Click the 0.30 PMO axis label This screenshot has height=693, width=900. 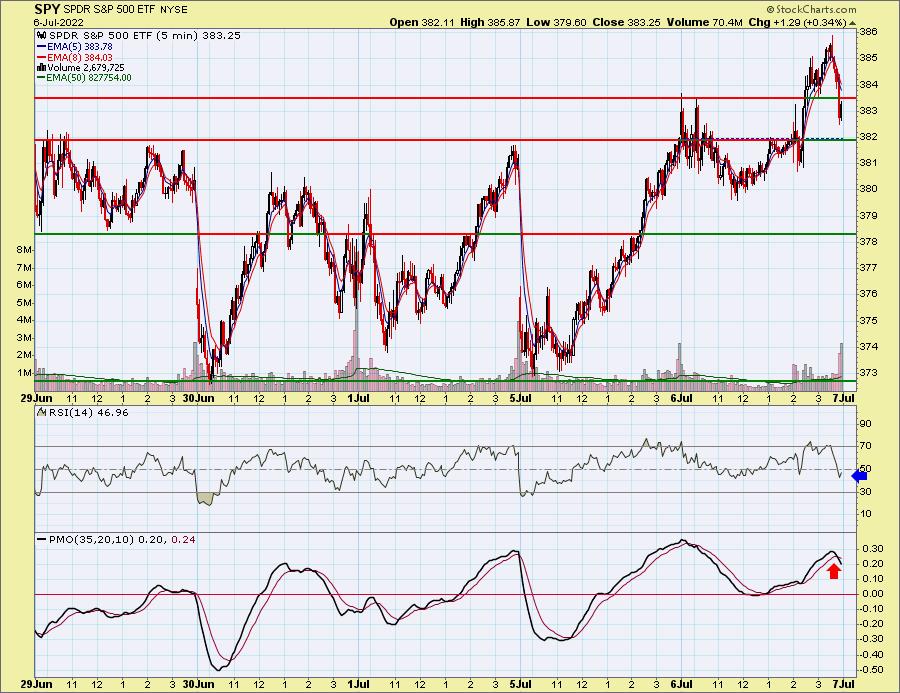coord(874,549)
